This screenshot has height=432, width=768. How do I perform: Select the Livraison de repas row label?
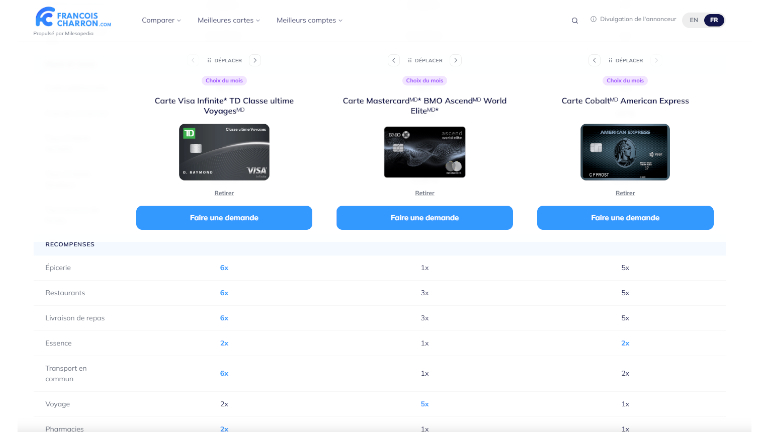(75, 318)
